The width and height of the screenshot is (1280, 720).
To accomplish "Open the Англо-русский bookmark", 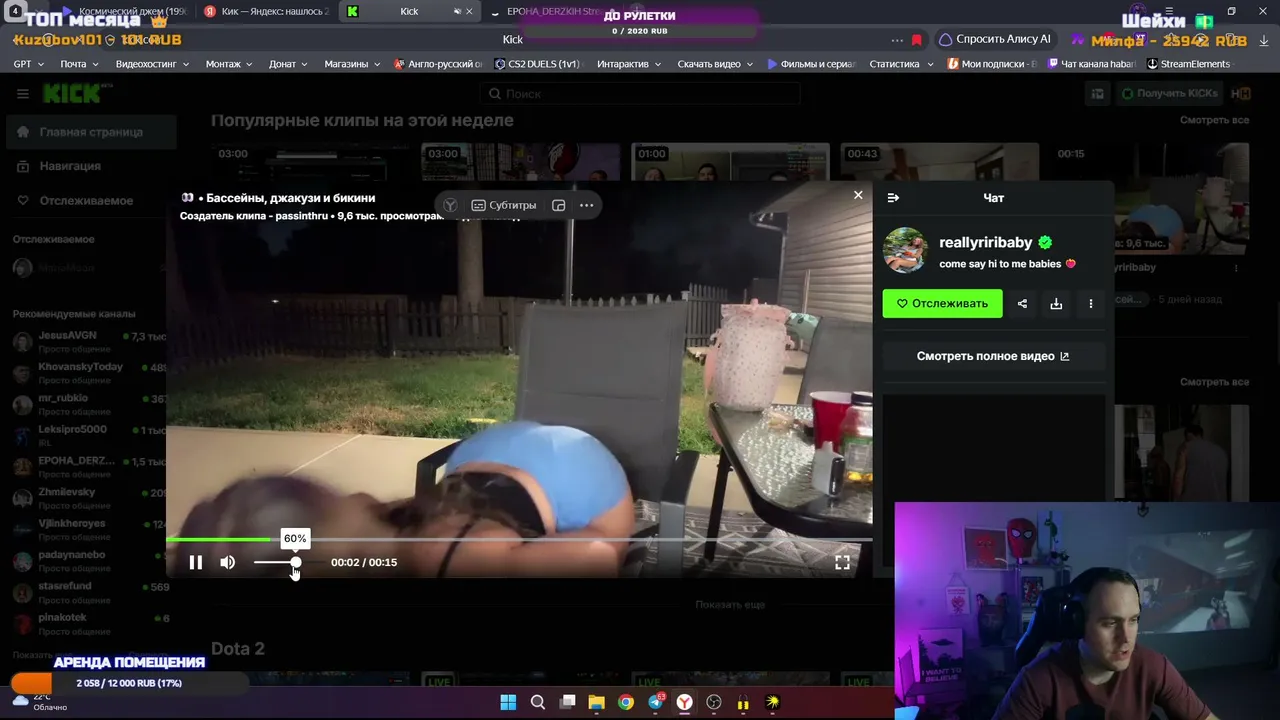I will click(x=439, y=64).
